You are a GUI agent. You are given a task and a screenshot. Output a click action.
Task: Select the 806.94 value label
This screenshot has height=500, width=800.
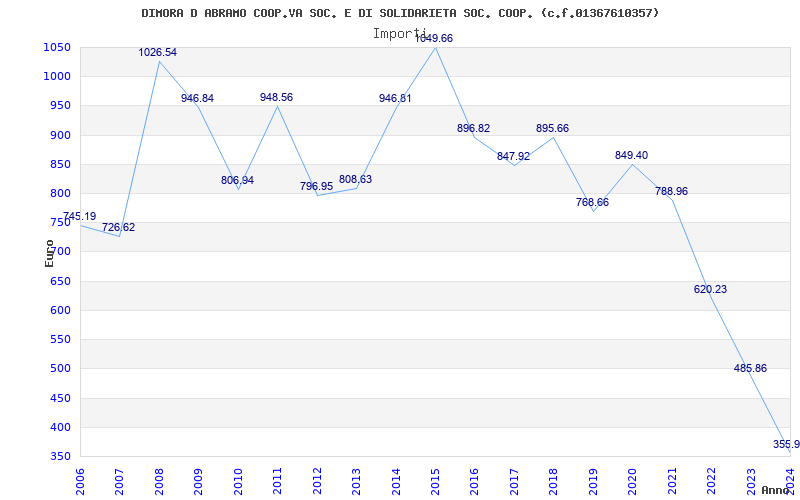237,180
